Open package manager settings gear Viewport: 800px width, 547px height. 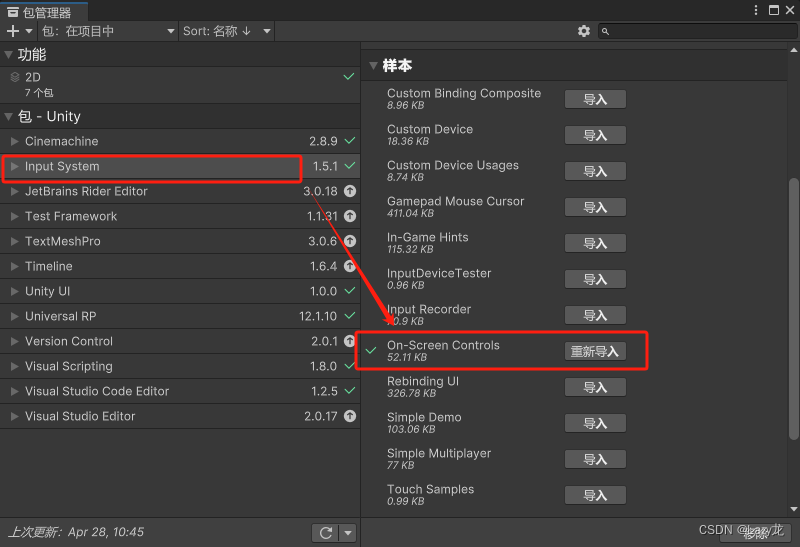pyautogui.click(x=584, y=31)
